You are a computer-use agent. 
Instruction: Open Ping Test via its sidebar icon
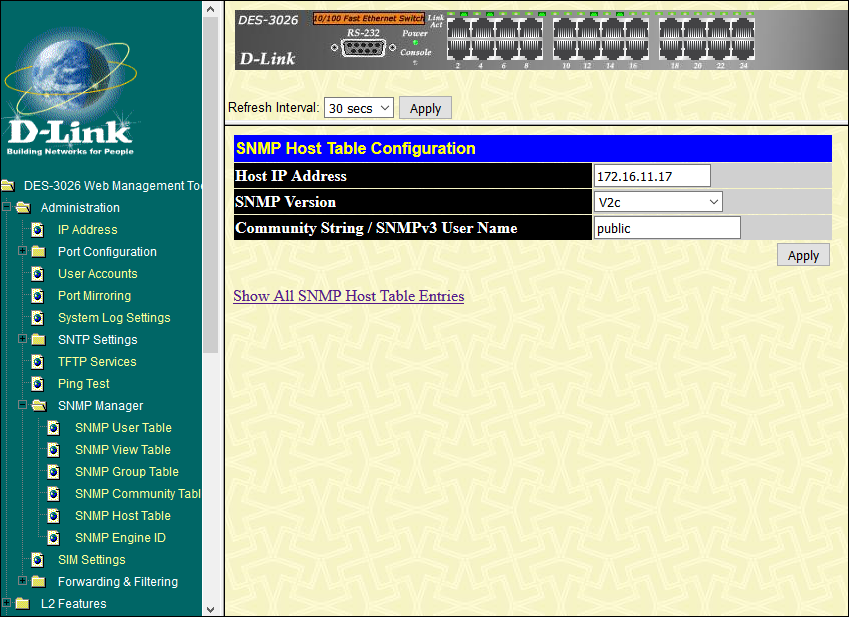pos(38,383)
